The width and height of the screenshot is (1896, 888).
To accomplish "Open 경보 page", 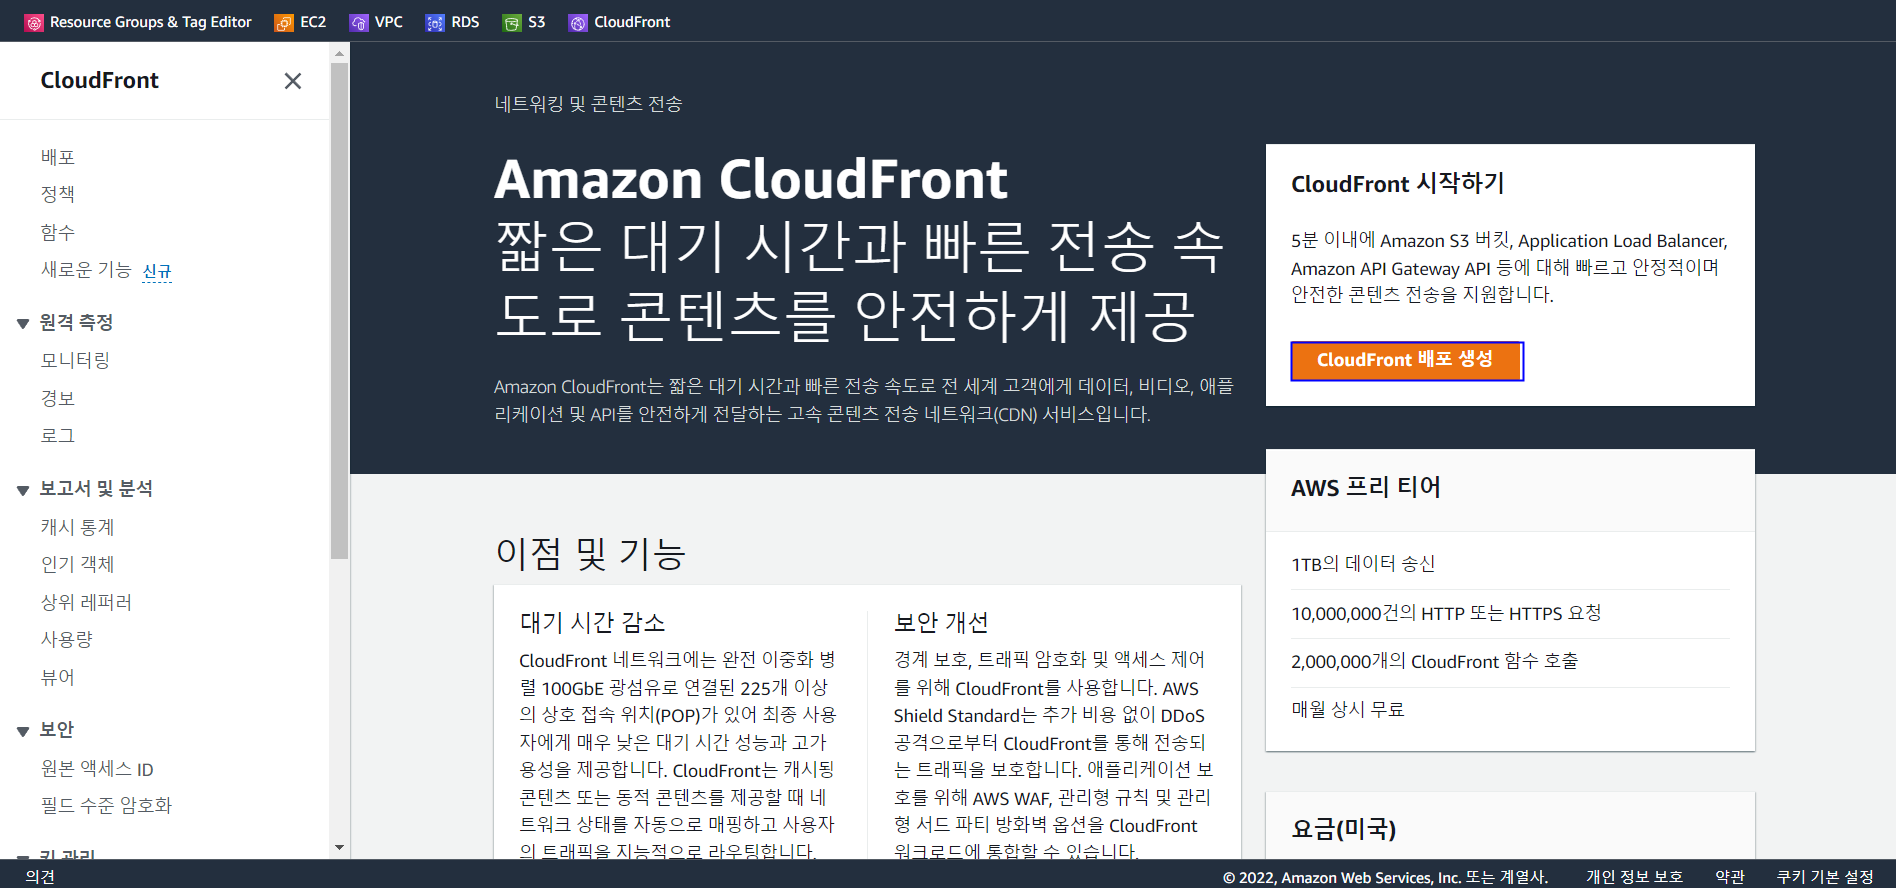I will point(58,398).
